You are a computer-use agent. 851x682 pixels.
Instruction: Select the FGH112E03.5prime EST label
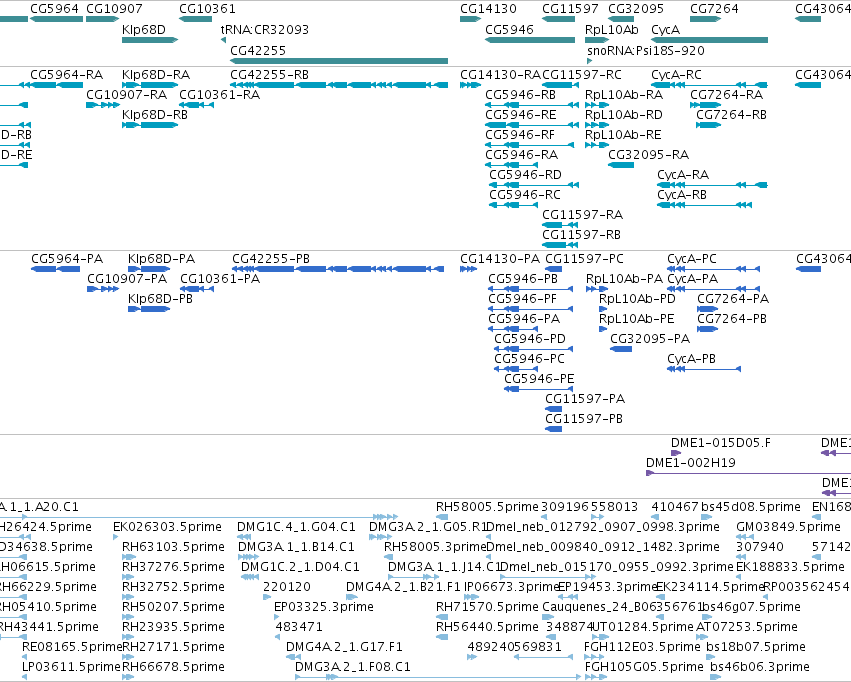click(x=642, y=647)
